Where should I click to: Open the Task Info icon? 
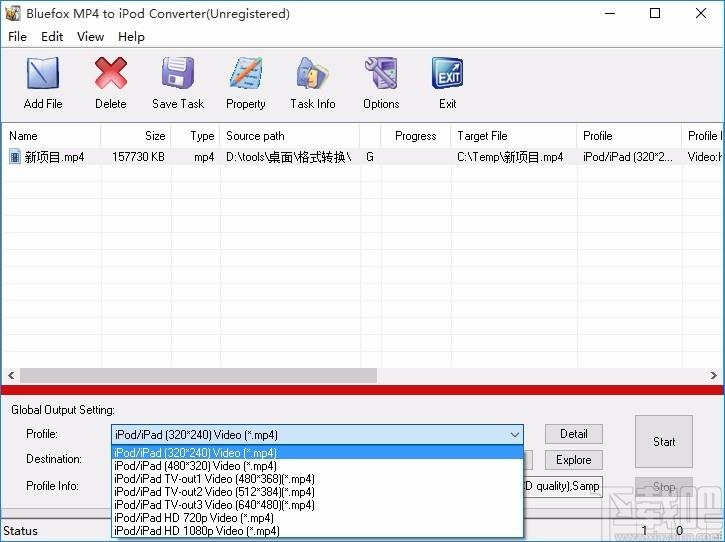313,73
